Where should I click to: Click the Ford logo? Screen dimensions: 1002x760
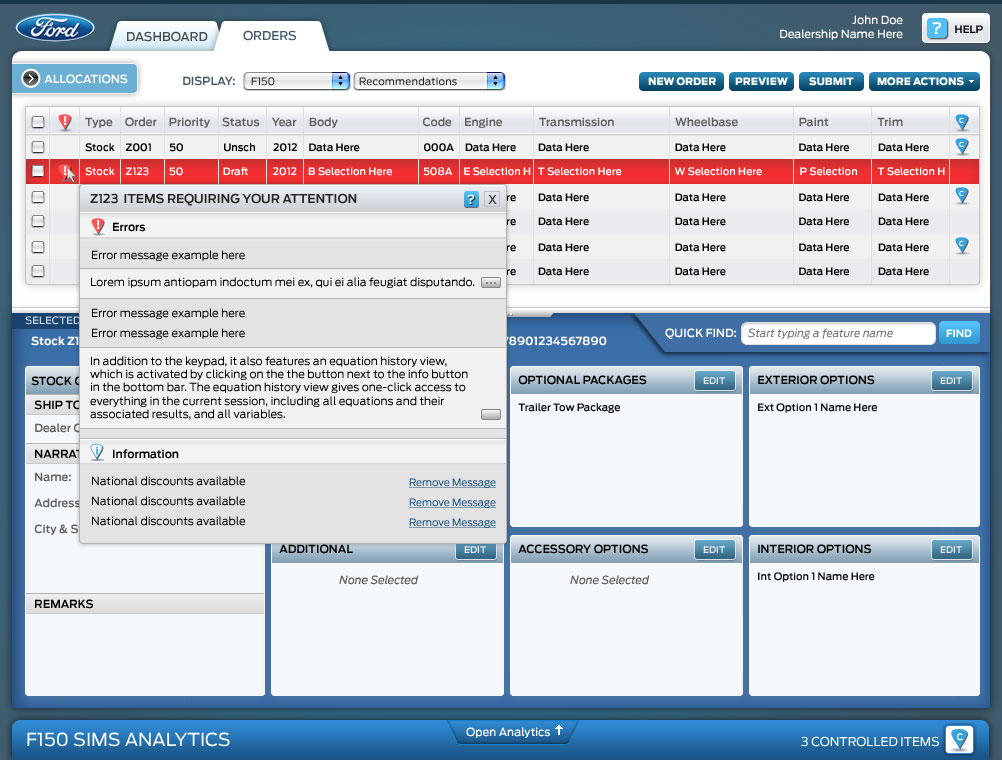pyautogui.click(x=55, y=28)
